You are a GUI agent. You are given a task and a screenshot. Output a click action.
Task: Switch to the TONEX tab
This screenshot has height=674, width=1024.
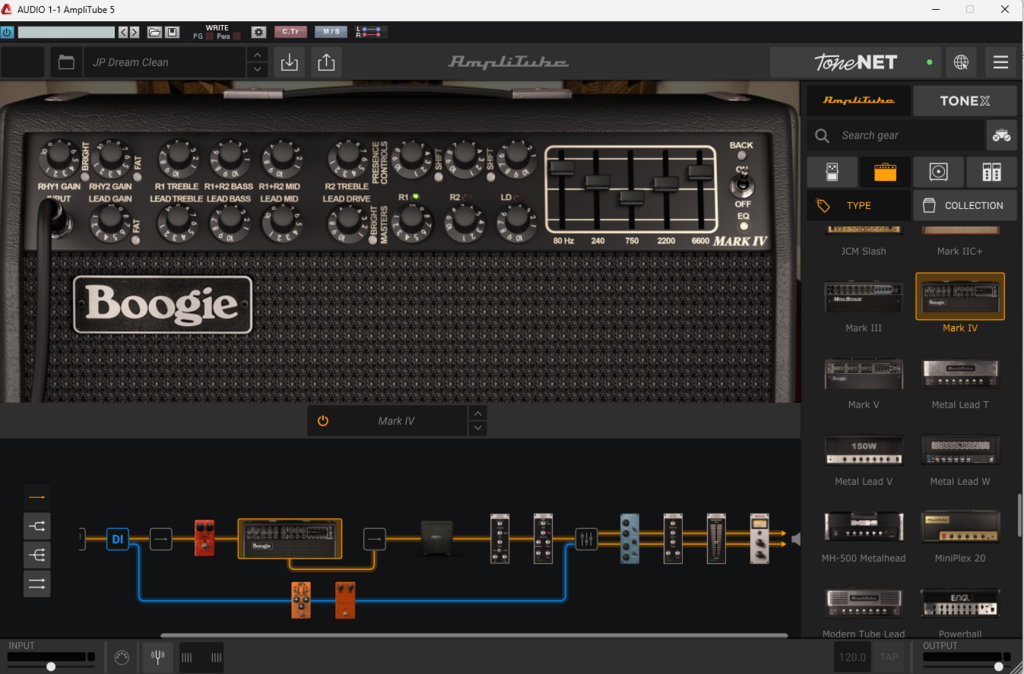[965, 101]
